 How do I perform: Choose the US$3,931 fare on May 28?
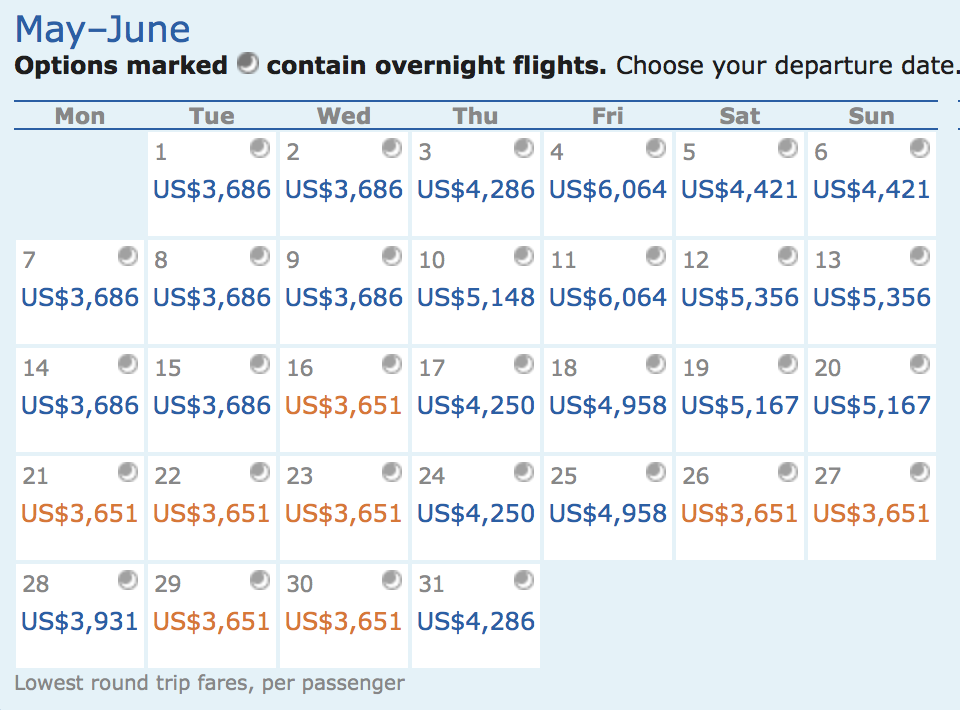79,620
